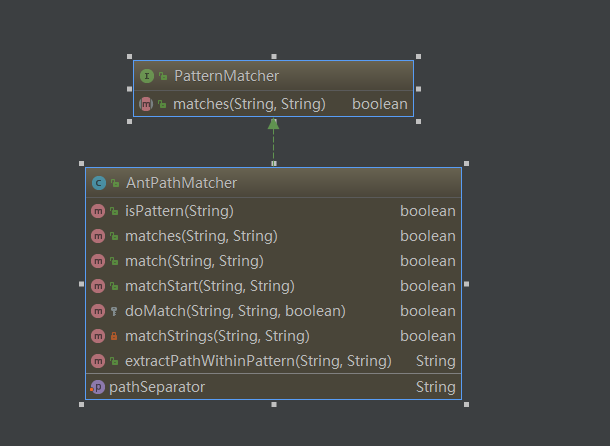The height and width of the screenshot is (446, 610).
Task: Click the public icon beside extractPathWithinPattern
Action: tap(114, 361)
